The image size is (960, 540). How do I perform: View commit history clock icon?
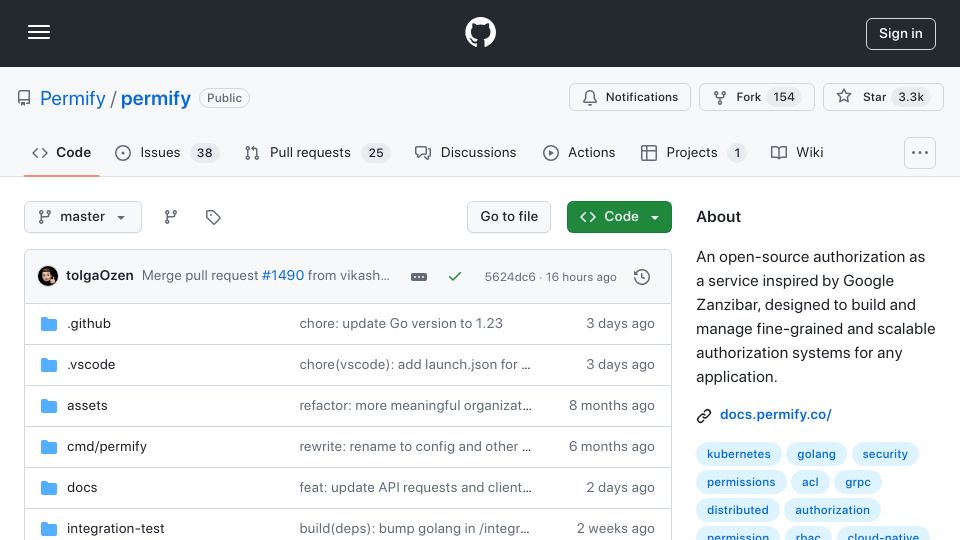[642, 277]
